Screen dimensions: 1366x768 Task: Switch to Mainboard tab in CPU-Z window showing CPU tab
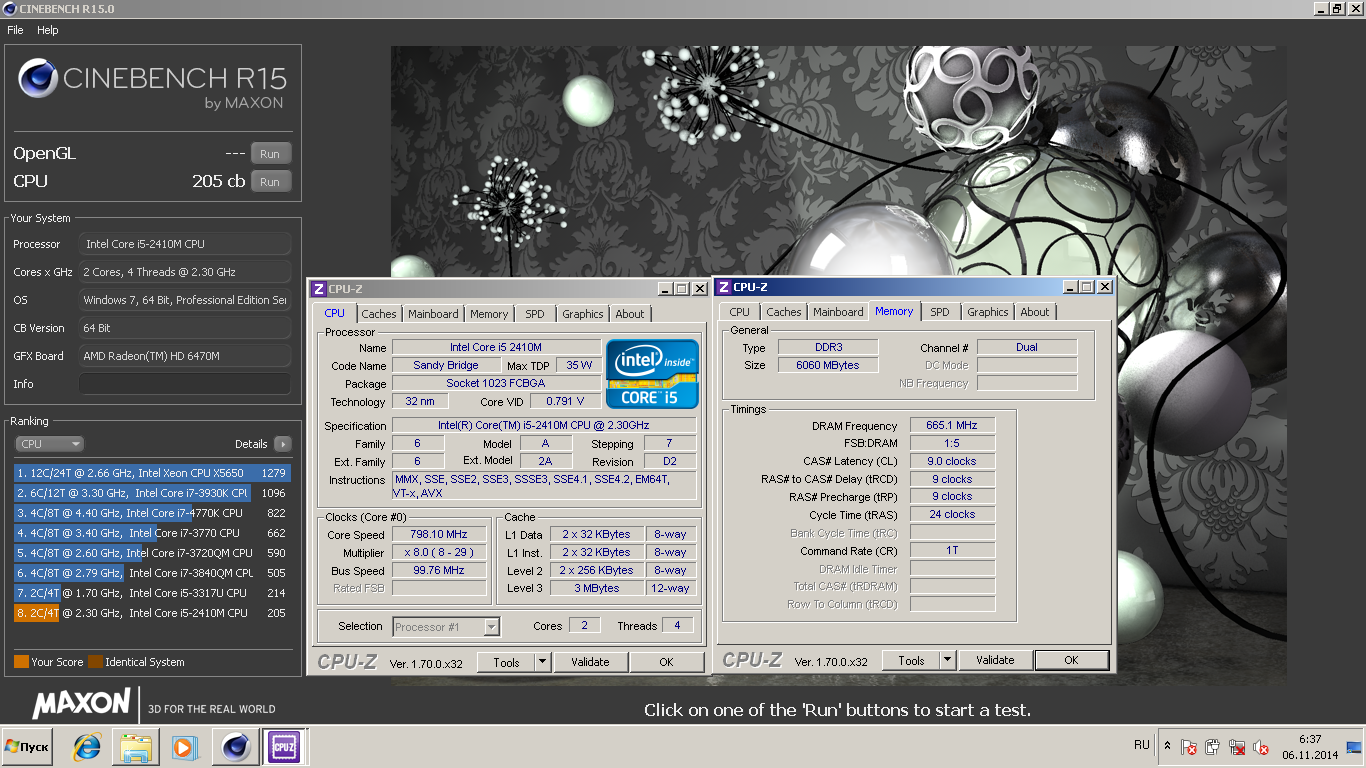[x=433, y=314]
